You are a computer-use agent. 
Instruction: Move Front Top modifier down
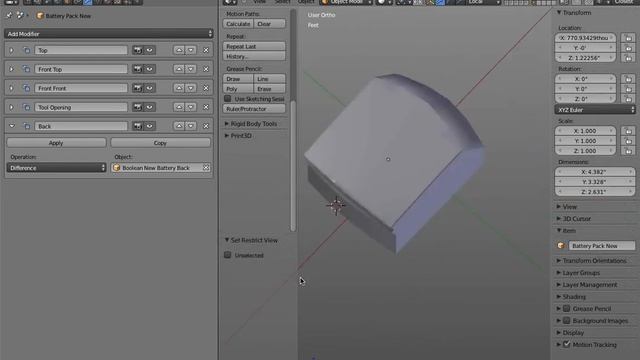tap(191, 69)
